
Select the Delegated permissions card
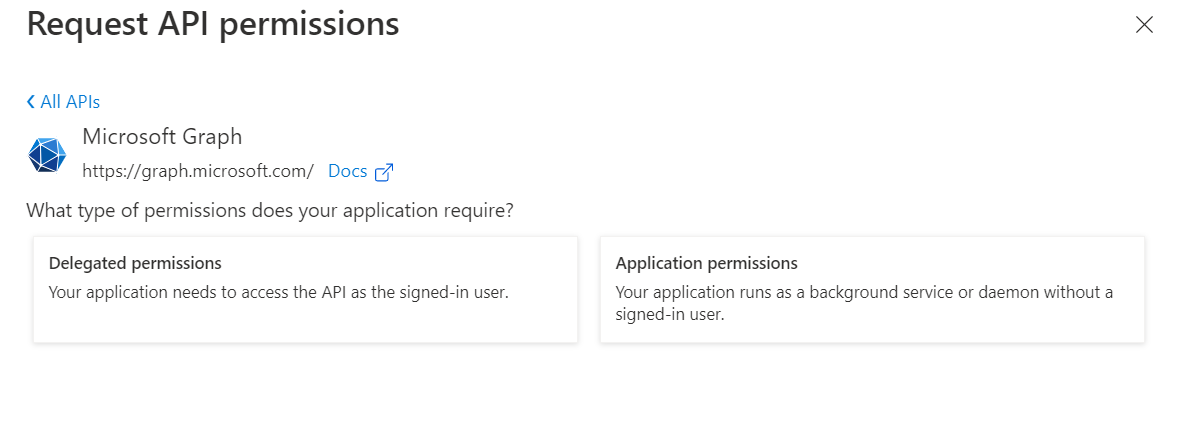[x=305, y=289]
